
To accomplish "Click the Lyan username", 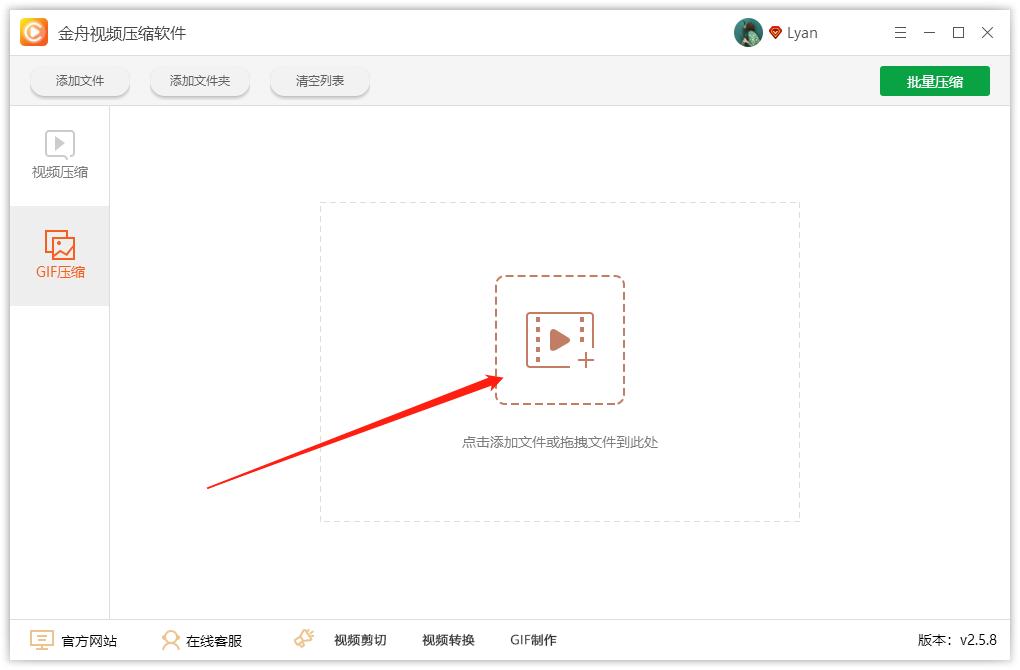I will point(802,33).
